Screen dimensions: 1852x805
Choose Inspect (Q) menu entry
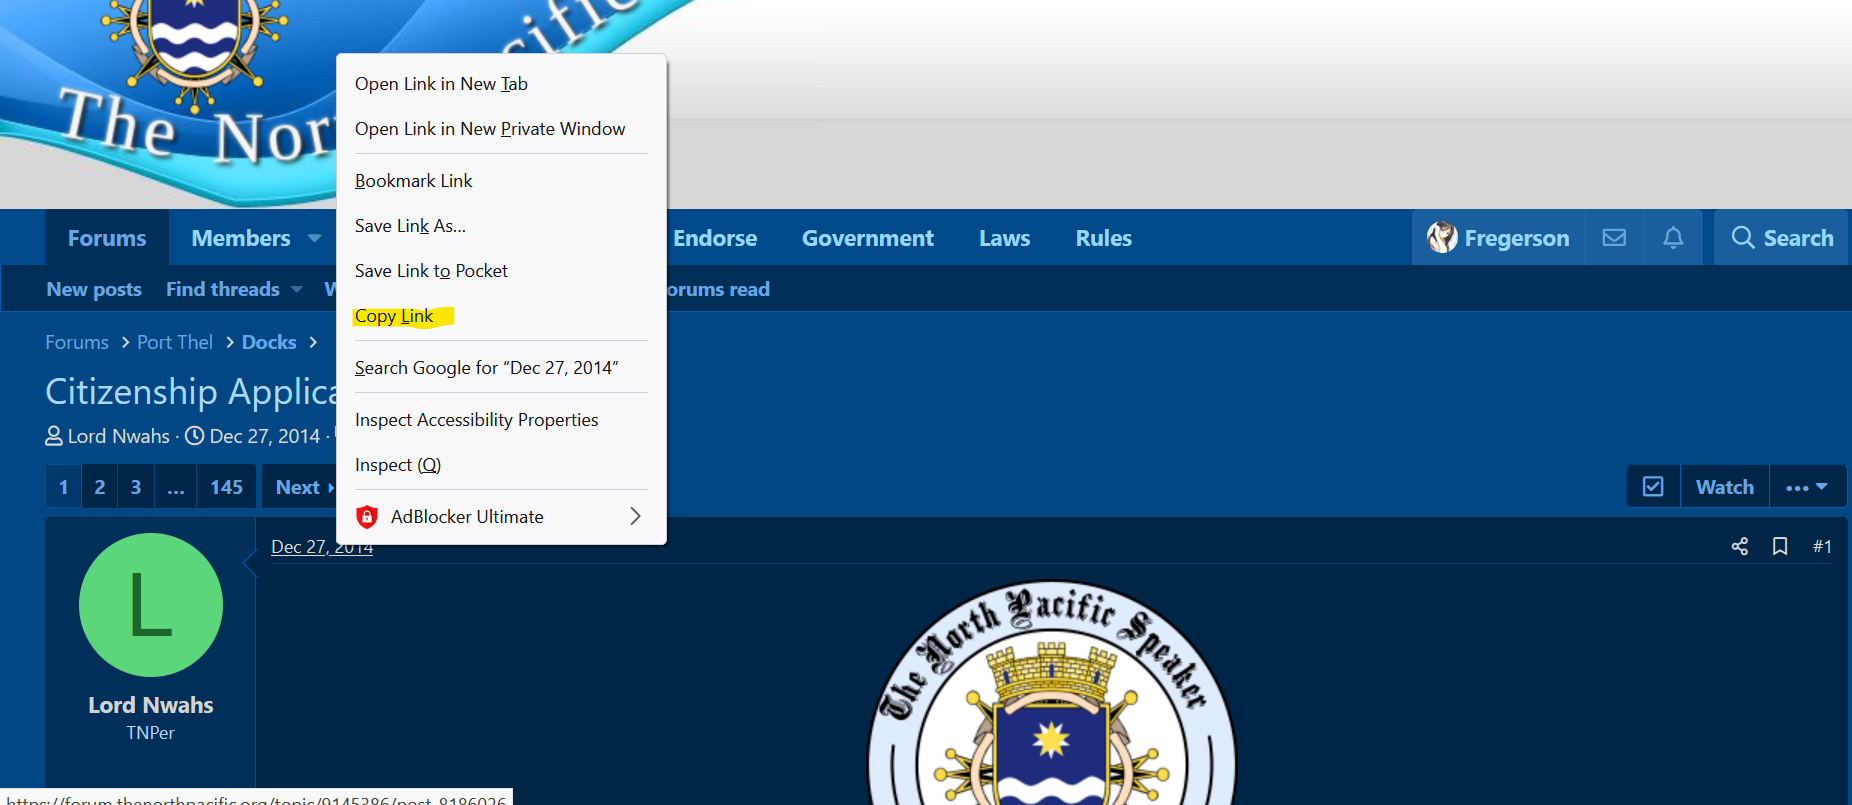[501, 465]
